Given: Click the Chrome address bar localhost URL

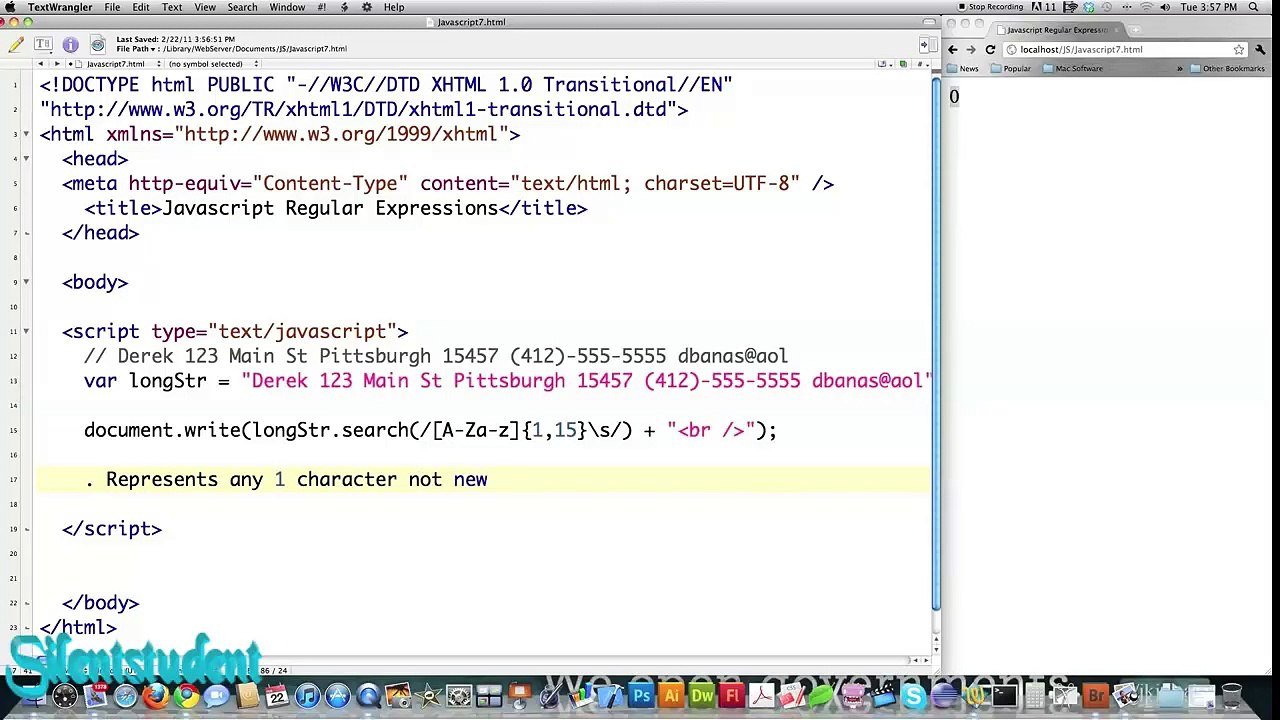Looking at the screenshot, I should [x=1081, y=49].
